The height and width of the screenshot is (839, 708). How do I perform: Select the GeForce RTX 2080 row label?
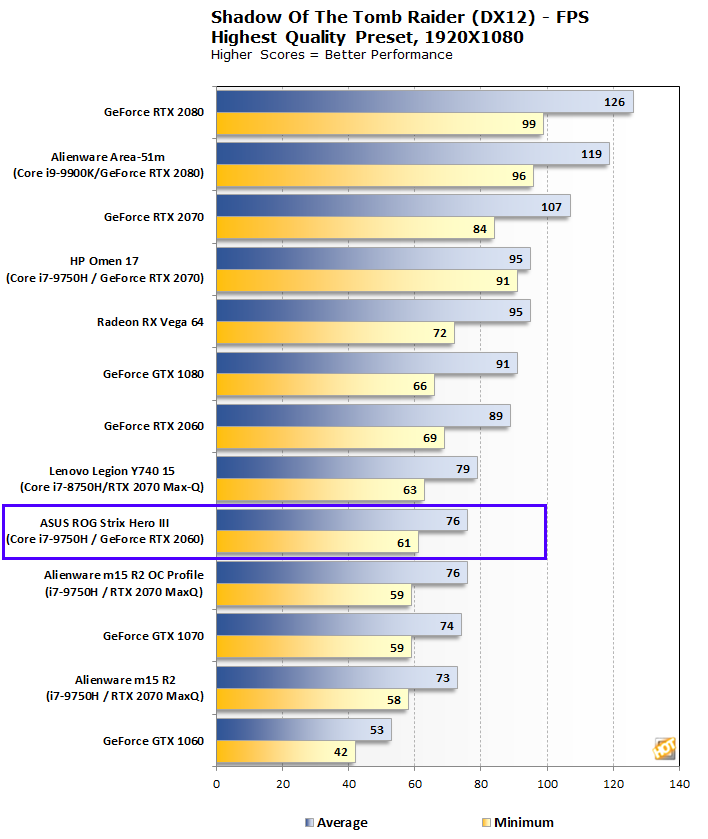(x=154, y=112)
